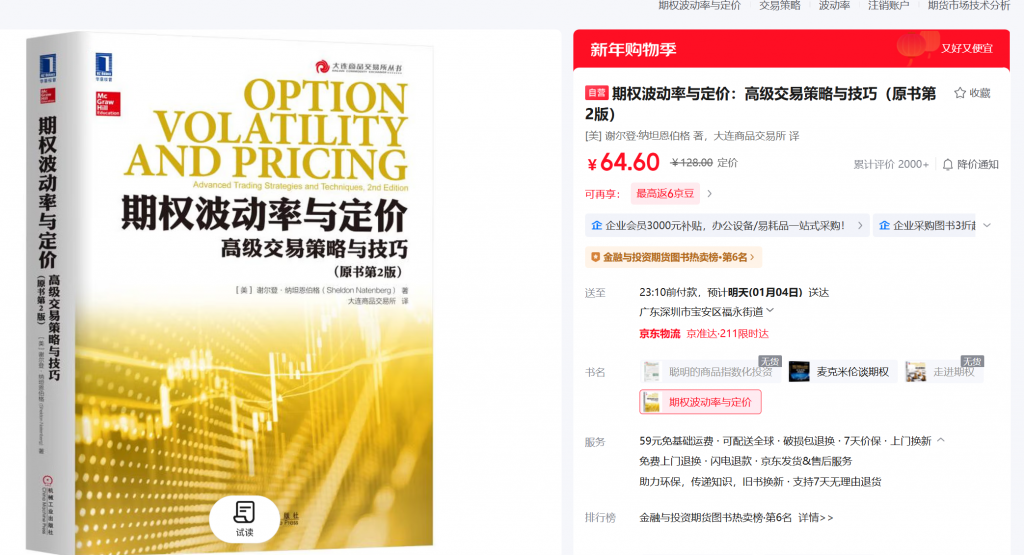
Task: Select the 期权波动率与定价 book option
Action: pos(700,402)
